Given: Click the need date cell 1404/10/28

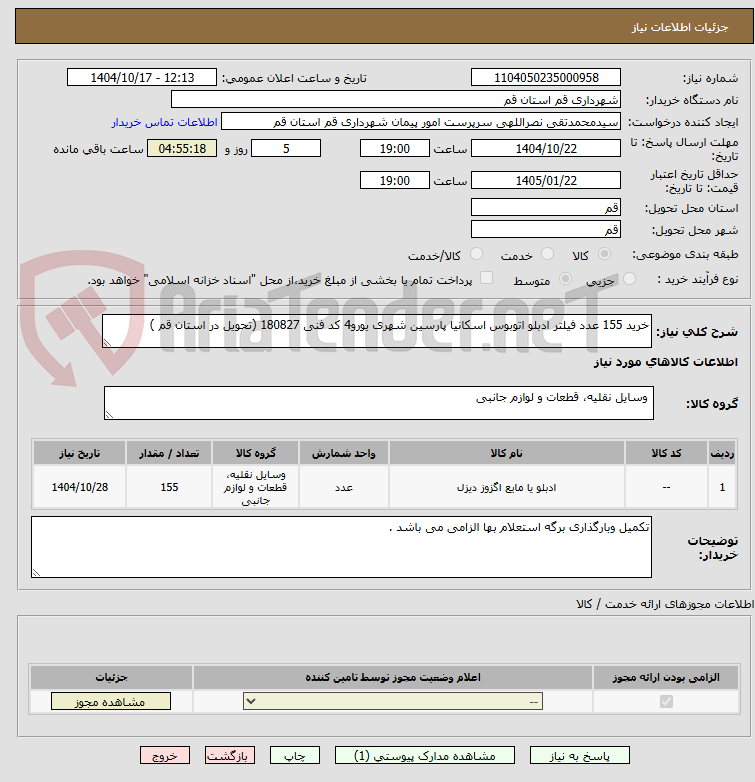Looking at the screenshot, I should click(x=80, y=487).
